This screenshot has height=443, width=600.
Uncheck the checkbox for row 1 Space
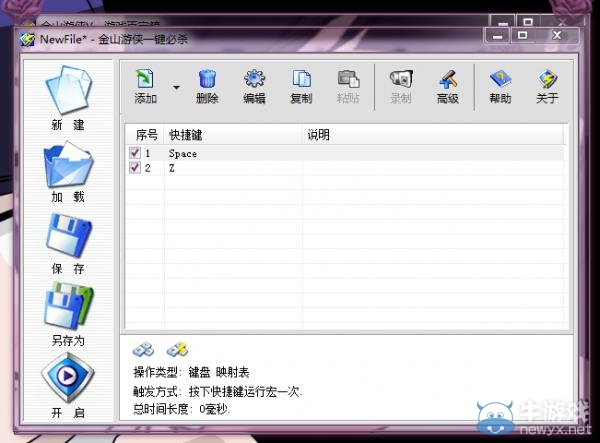click(x=135, y=153)
